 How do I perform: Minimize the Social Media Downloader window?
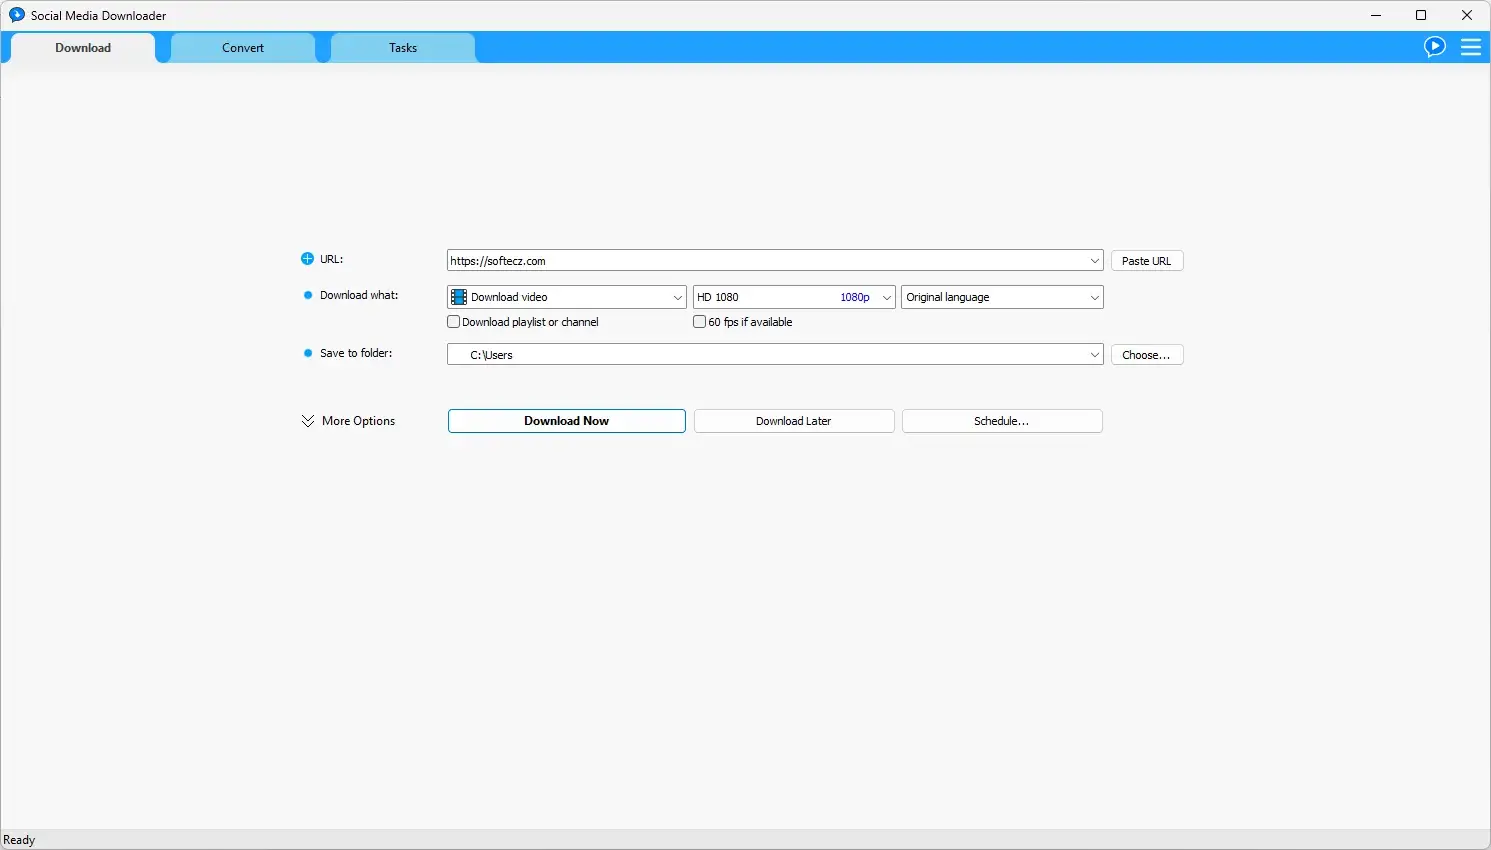click(x=1376, y=15)
